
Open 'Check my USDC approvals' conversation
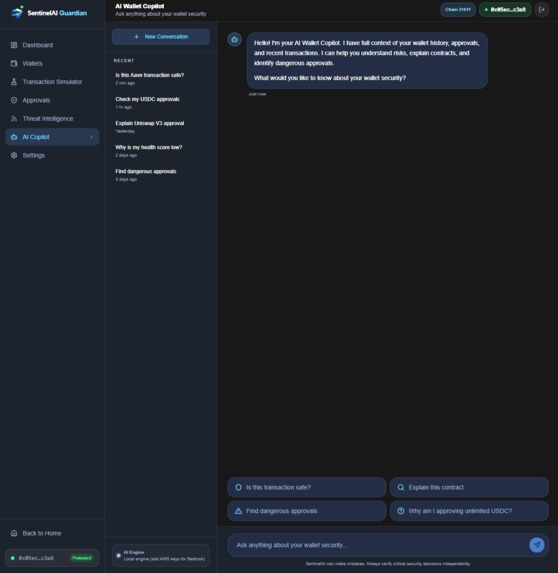pos(161,103)
